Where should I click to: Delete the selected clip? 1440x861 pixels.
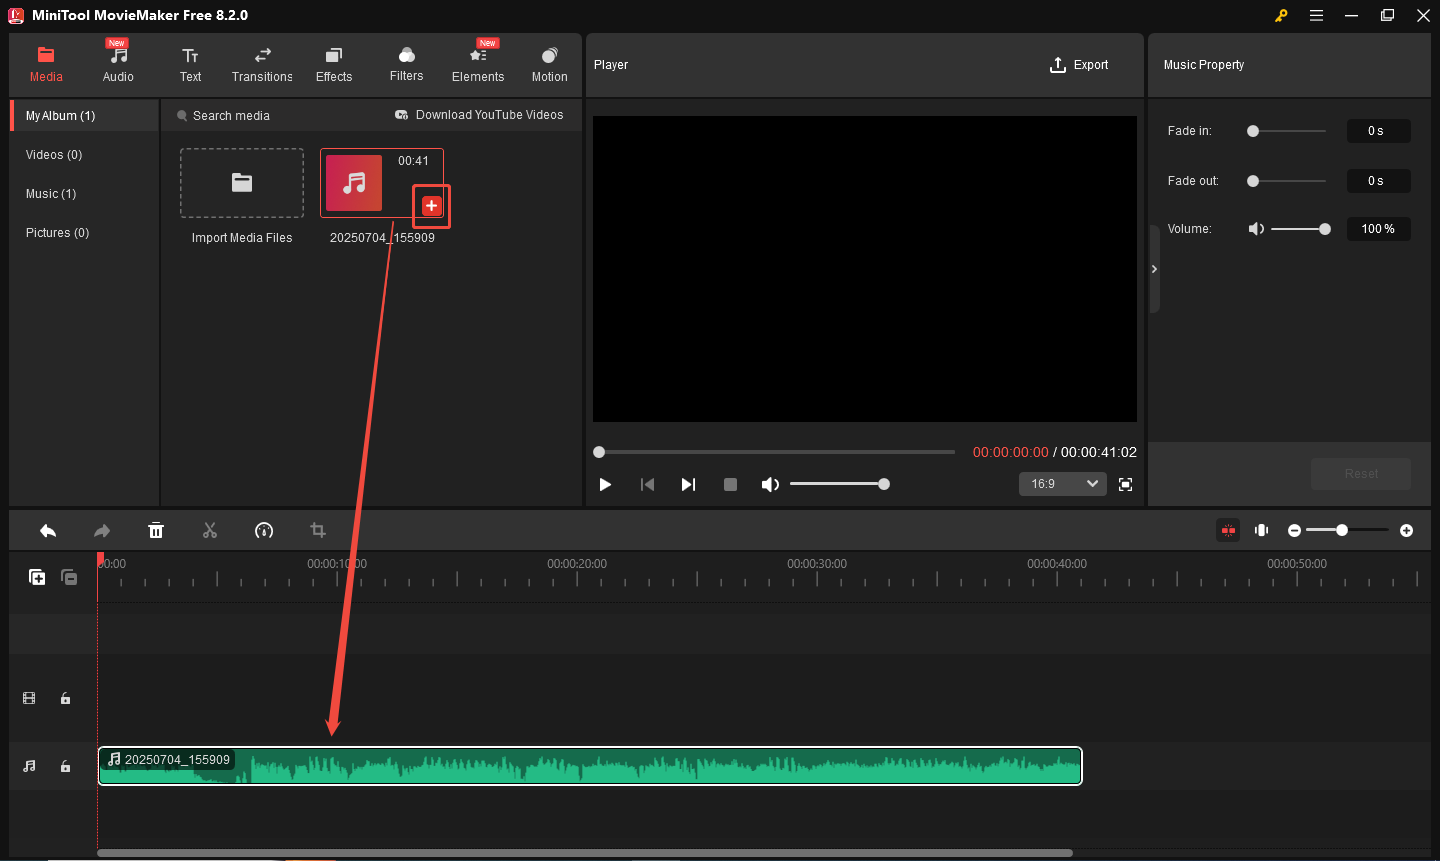[156, 530]
